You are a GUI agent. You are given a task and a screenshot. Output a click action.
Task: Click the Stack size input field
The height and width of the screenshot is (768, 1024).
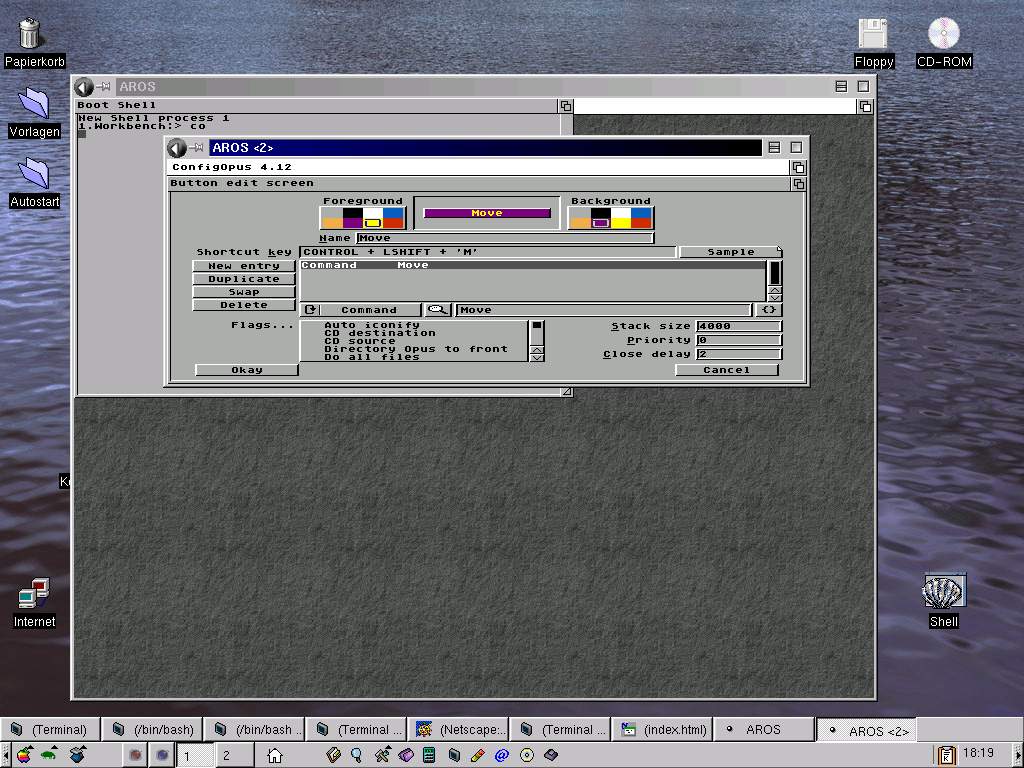click(x=738, y=326)
